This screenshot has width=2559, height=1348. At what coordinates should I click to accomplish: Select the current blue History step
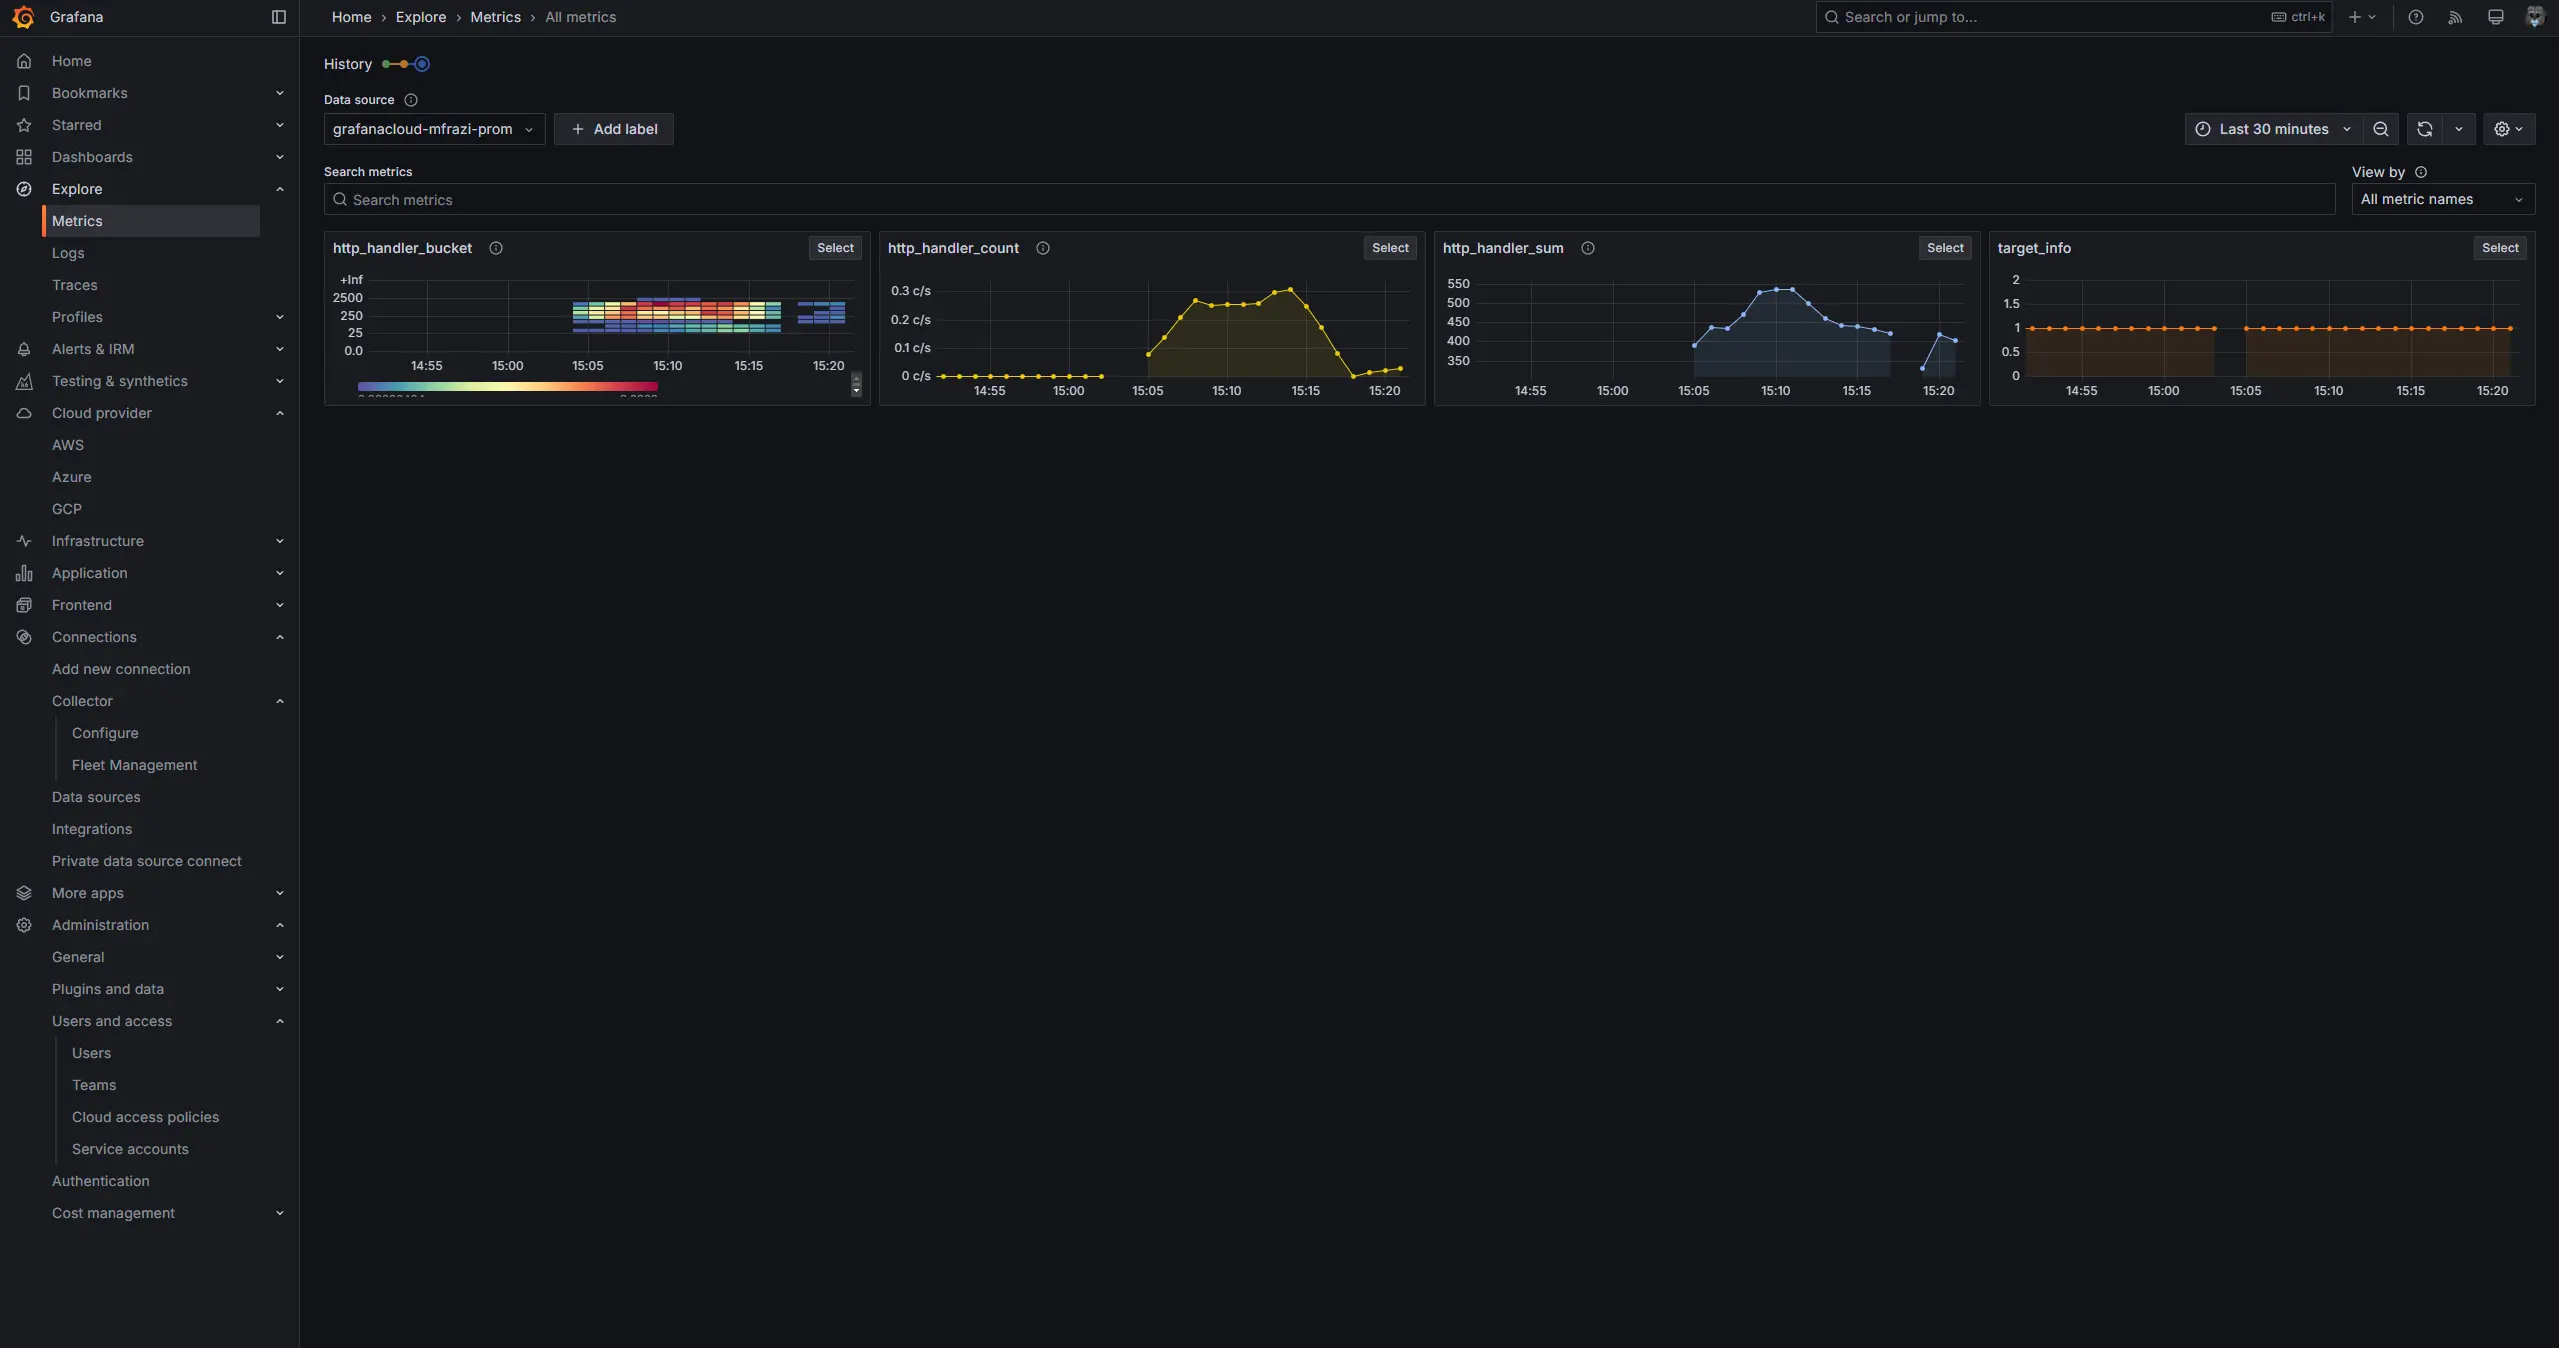[422, 64]
